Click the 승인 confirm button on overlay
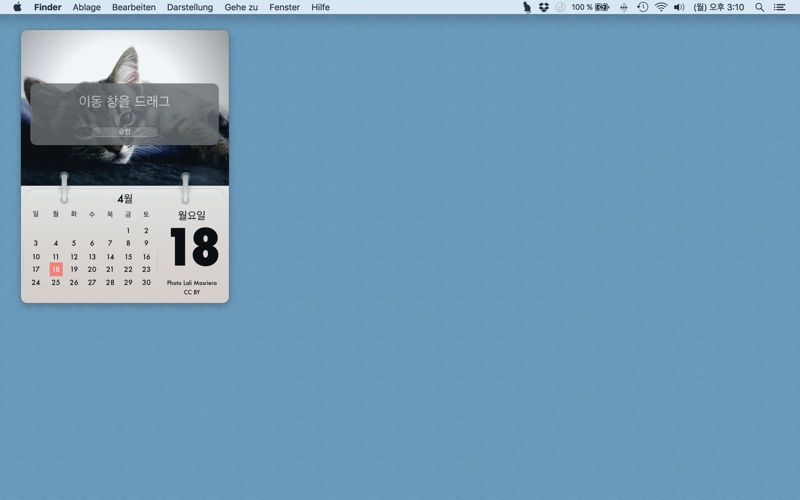This screenshot has height=500, width=800. pyautogui.click(x=124, y=131)
